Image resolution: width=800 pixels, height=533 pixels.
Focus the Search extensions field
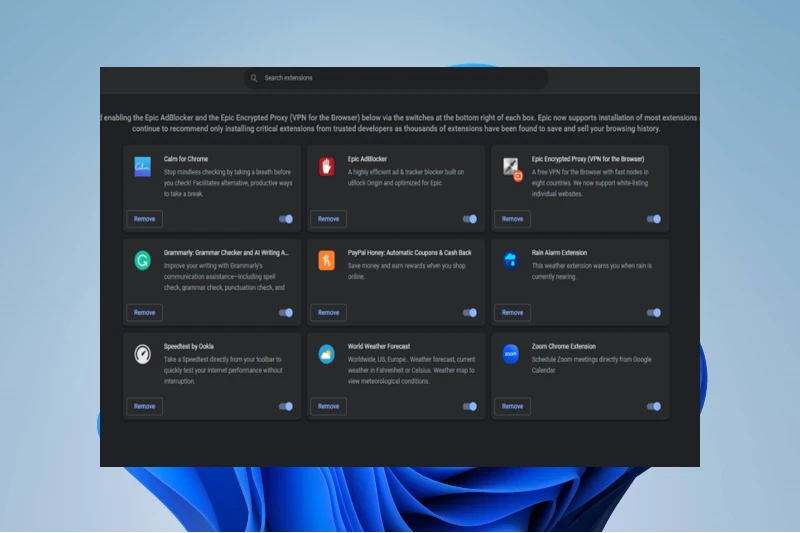(396, 78)
